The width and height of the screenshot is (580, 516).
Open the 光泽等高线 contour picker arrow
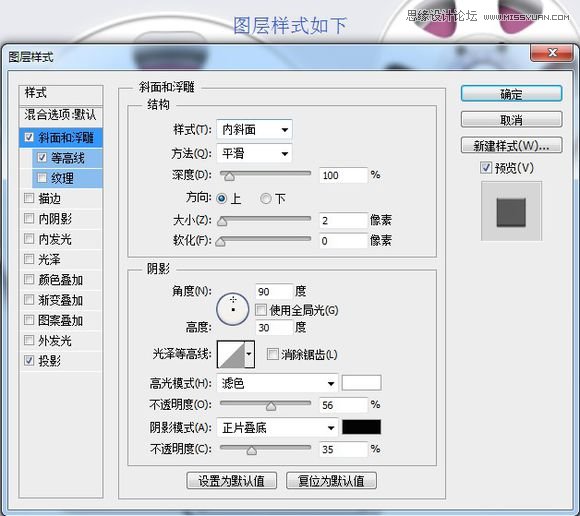coord(249,354)
